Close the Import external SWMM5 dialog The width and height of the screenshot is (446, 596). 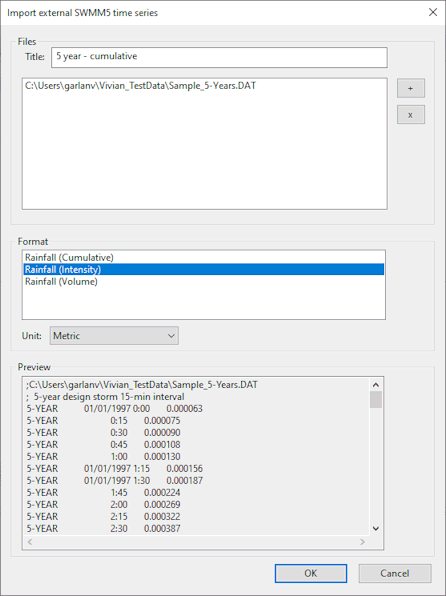click(433, 12)
